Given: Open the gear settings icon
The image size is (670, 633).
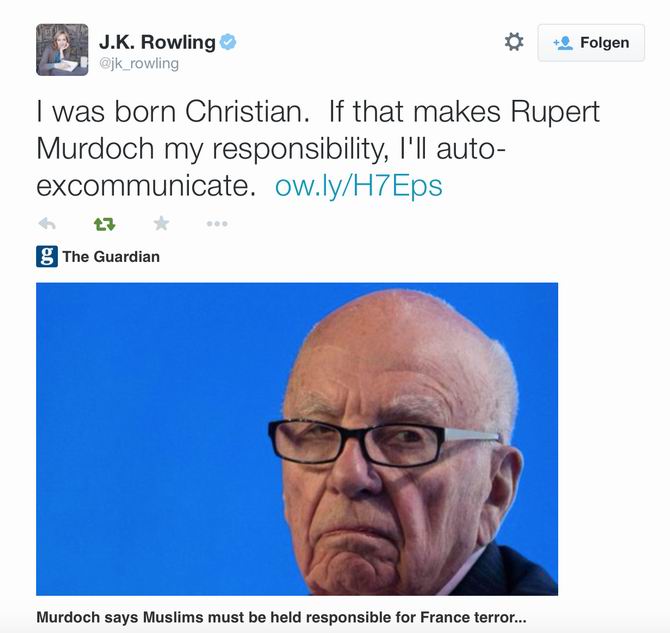Looking at the screenshot, I should coord(514,42).
